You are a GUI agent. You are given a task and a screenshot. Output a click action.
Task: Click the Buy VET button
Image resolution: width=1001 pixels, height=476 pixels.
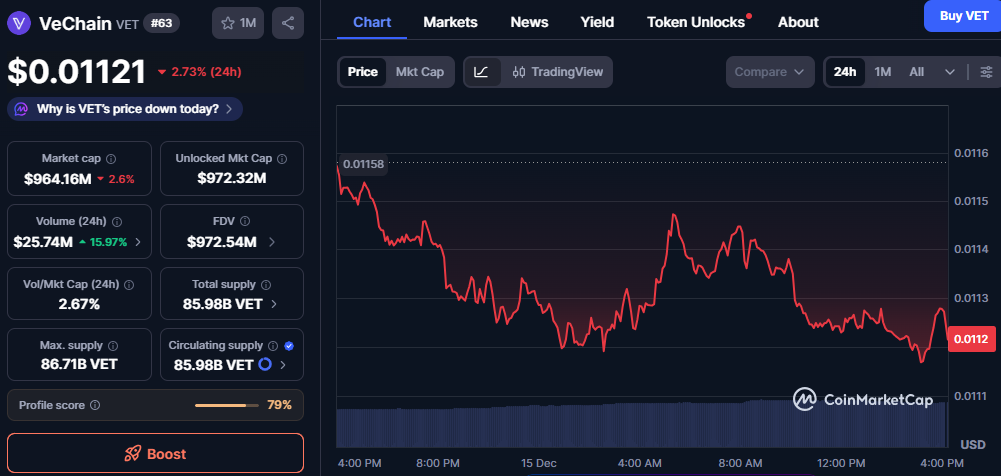point(963,16)
